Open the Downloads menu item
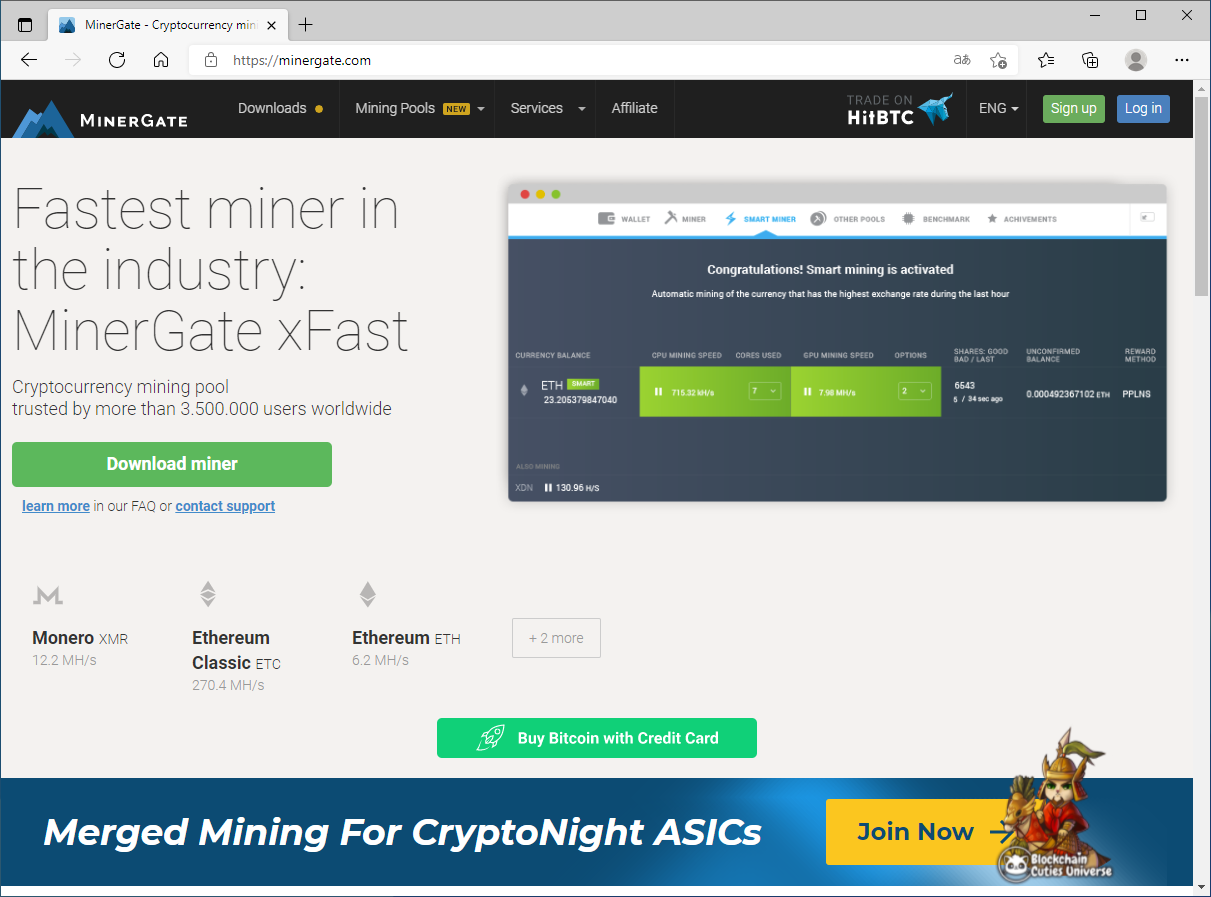1211x897 pixels. (280, 108)
